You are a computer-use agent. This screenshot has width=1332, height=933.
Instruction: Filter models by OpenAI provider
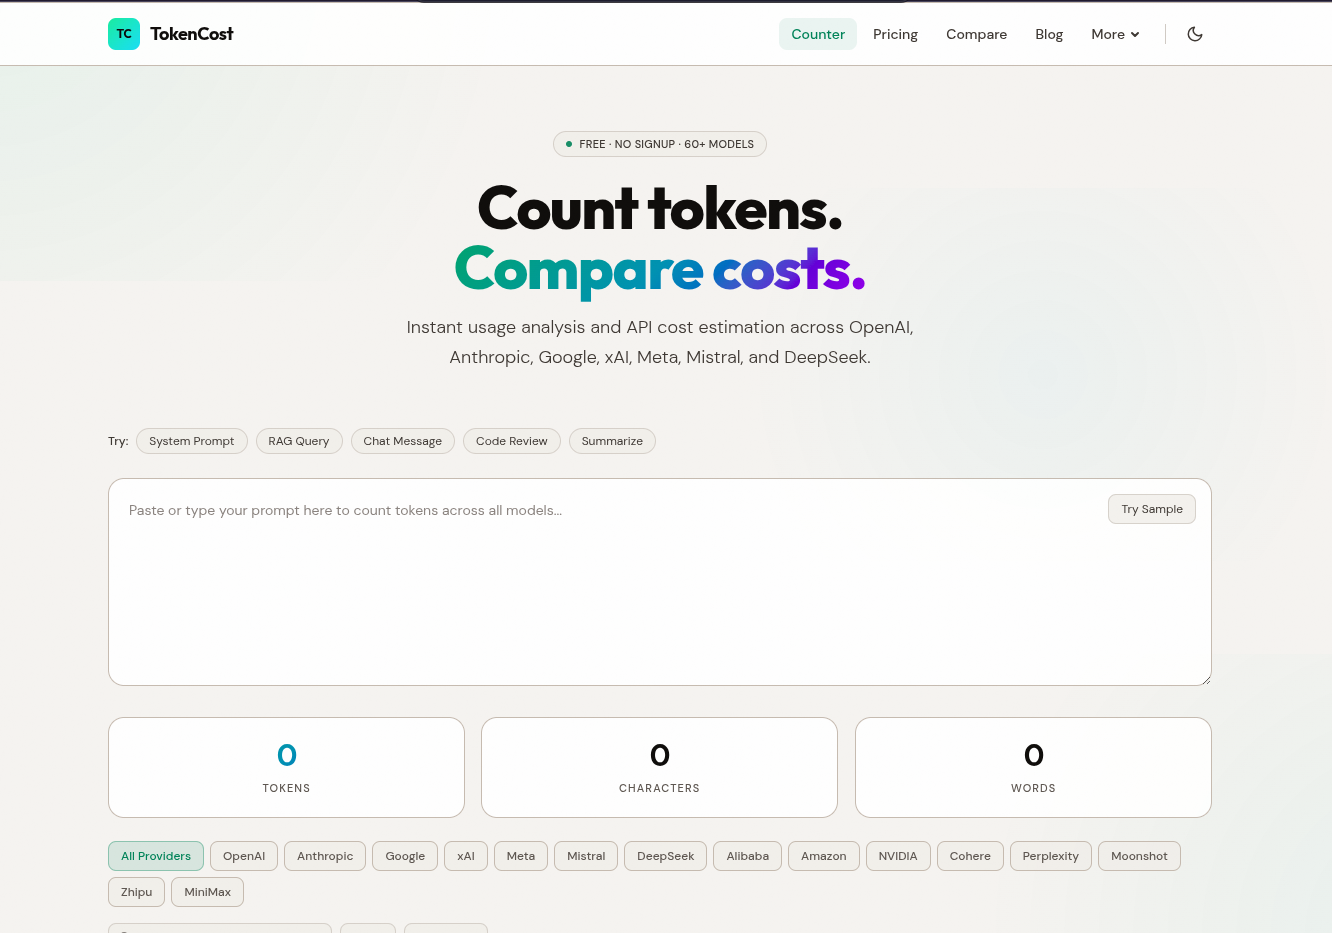(243, 856)
